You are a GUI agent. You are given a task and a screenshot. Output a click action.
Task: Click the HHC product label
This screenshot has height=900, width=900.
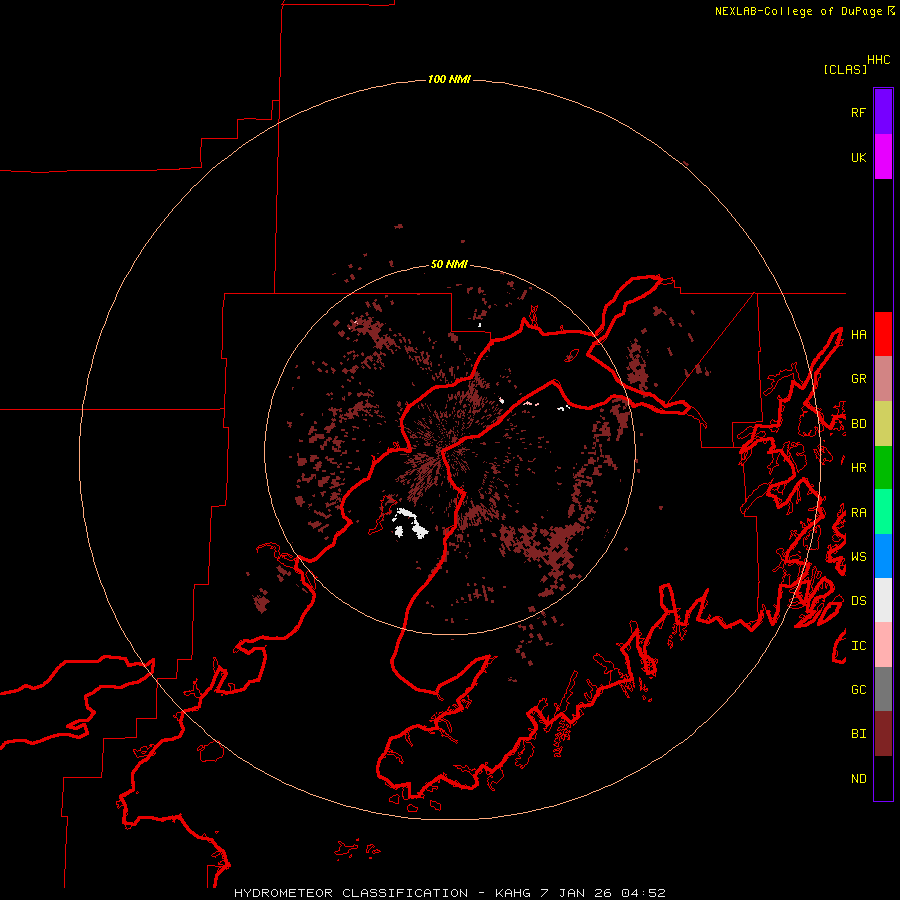878,60
